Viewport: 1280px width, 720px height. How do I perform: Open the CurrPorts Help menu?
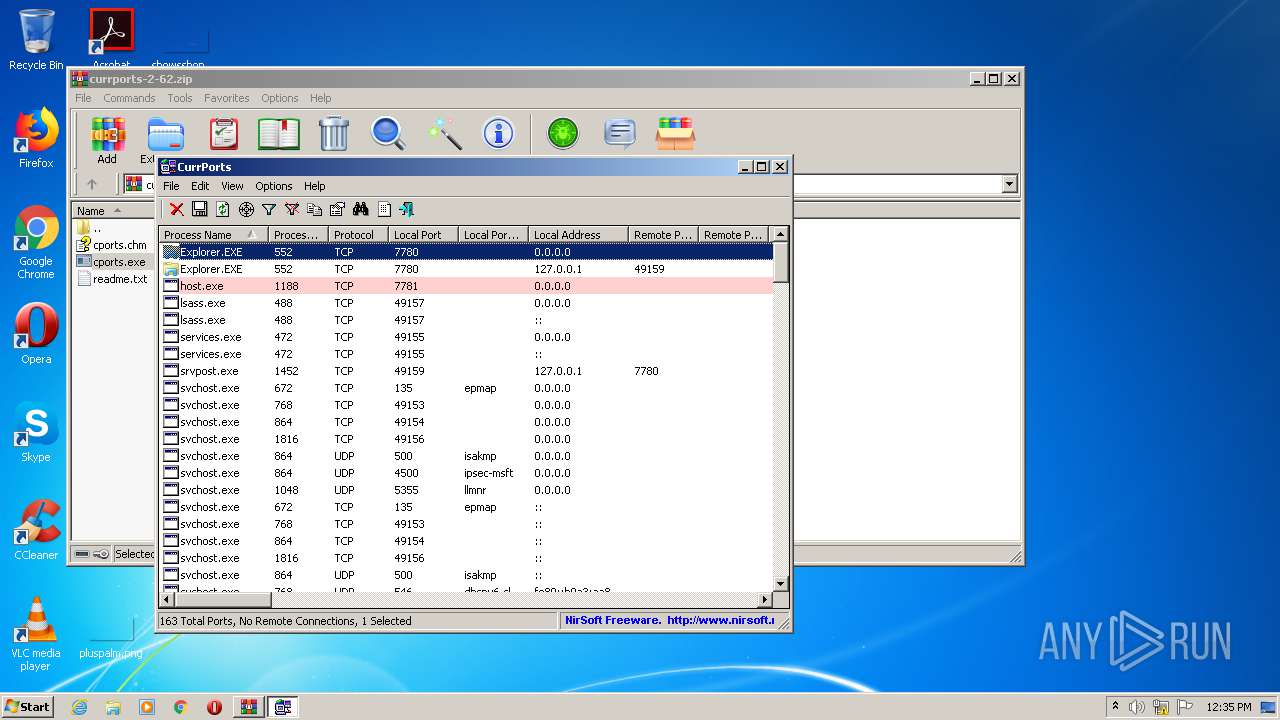[314, 186]
